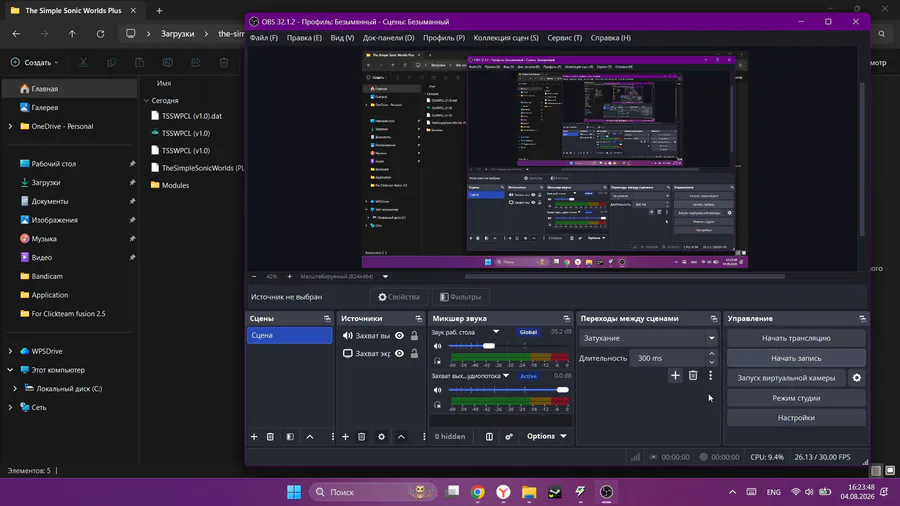
Task: Open advanced audio properties icon in mixer
Action: click(x=509, y=437)
